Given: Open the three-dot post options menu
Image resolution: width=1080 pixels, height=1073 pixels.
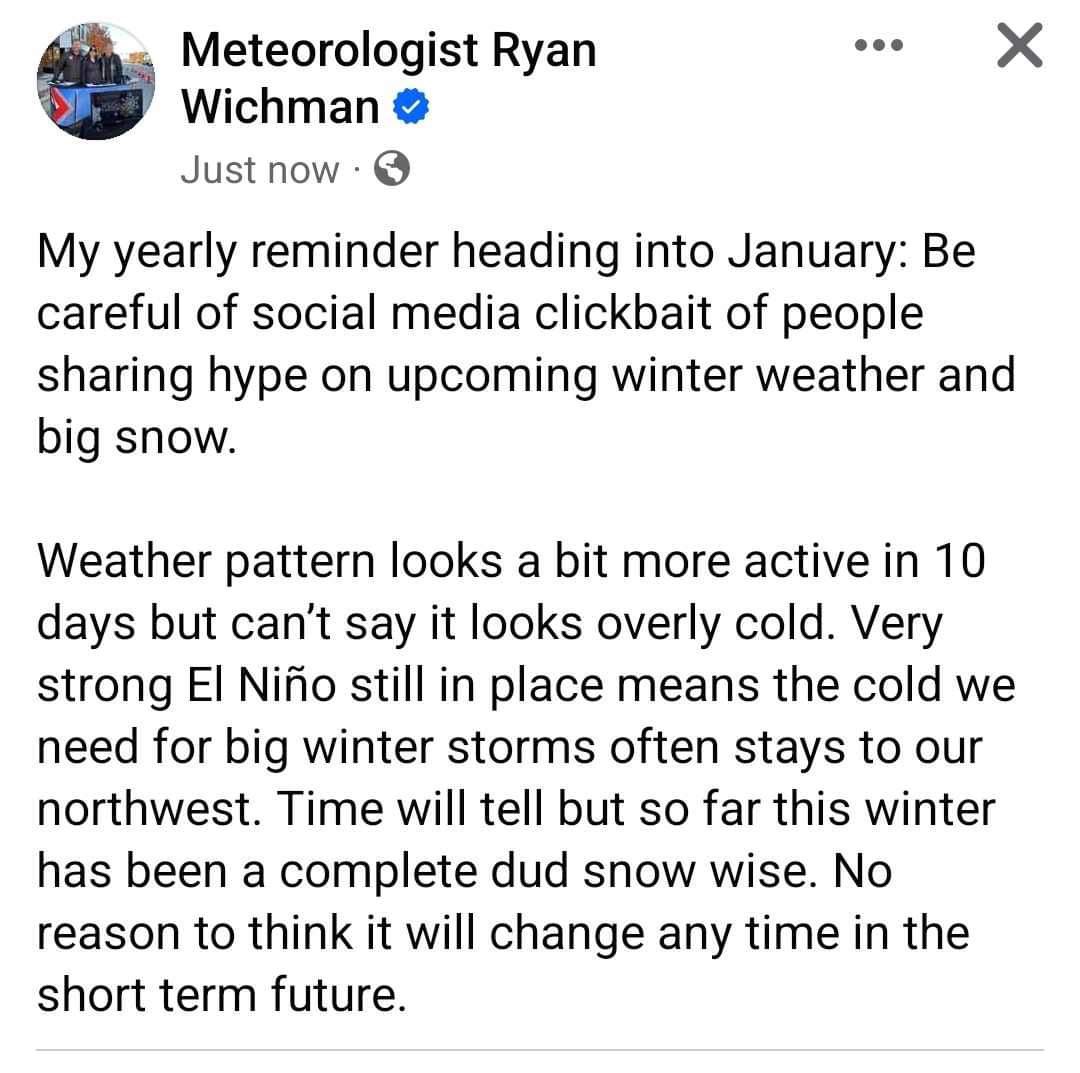Looking at the screenshot, I should [878, 45].
